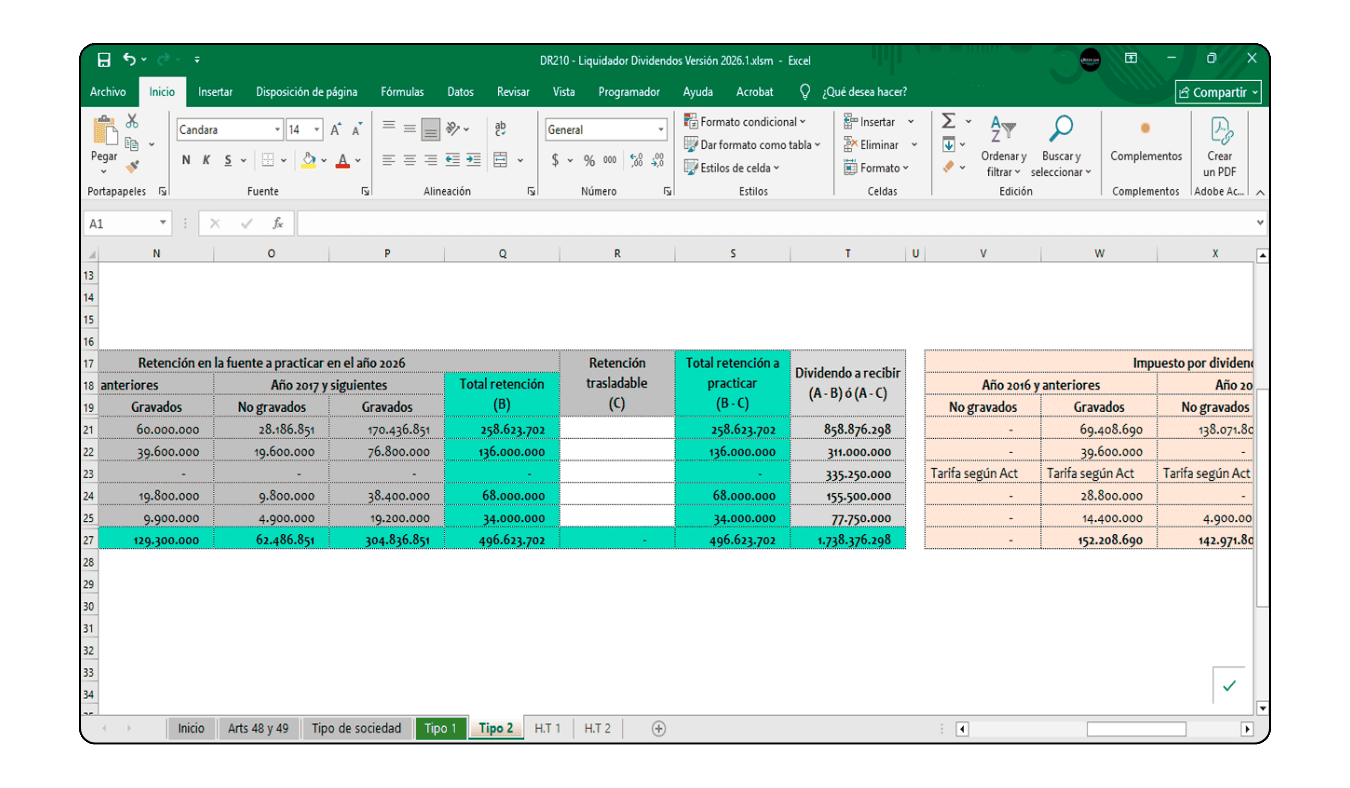Click the Compartir button
This screenshot has width=1350, height=788.
pyautogui.click(x=1218, y=91)
